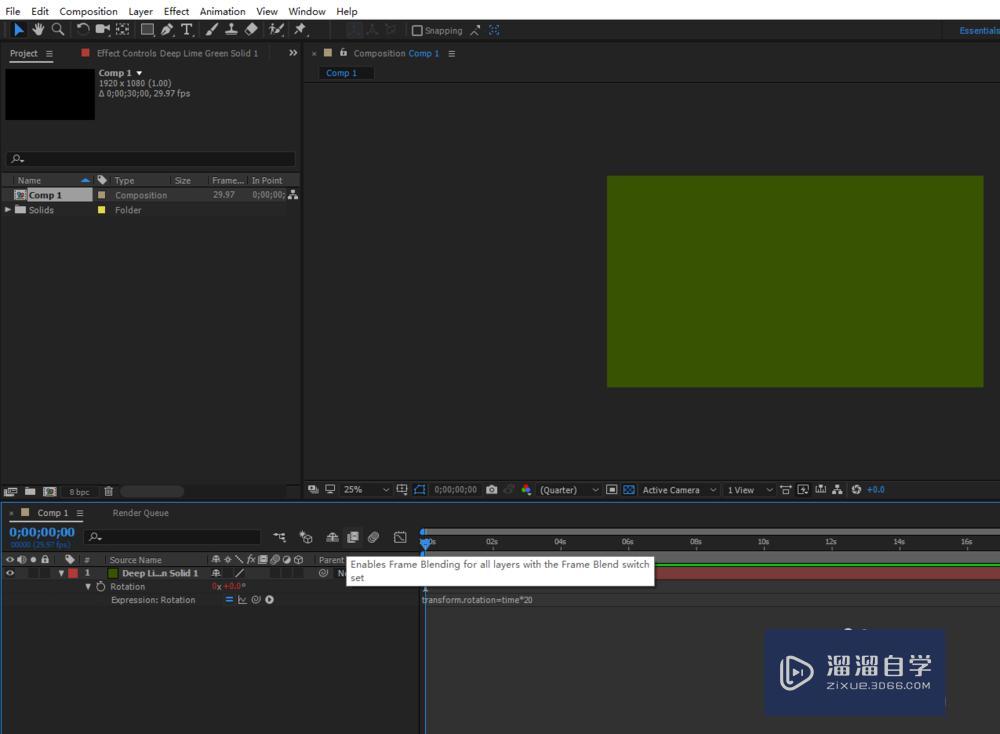Screen dimensions: 1000x734
Task: Open comp flowchart icon beside Comp 1 row
Action: [x=293, y=195]
